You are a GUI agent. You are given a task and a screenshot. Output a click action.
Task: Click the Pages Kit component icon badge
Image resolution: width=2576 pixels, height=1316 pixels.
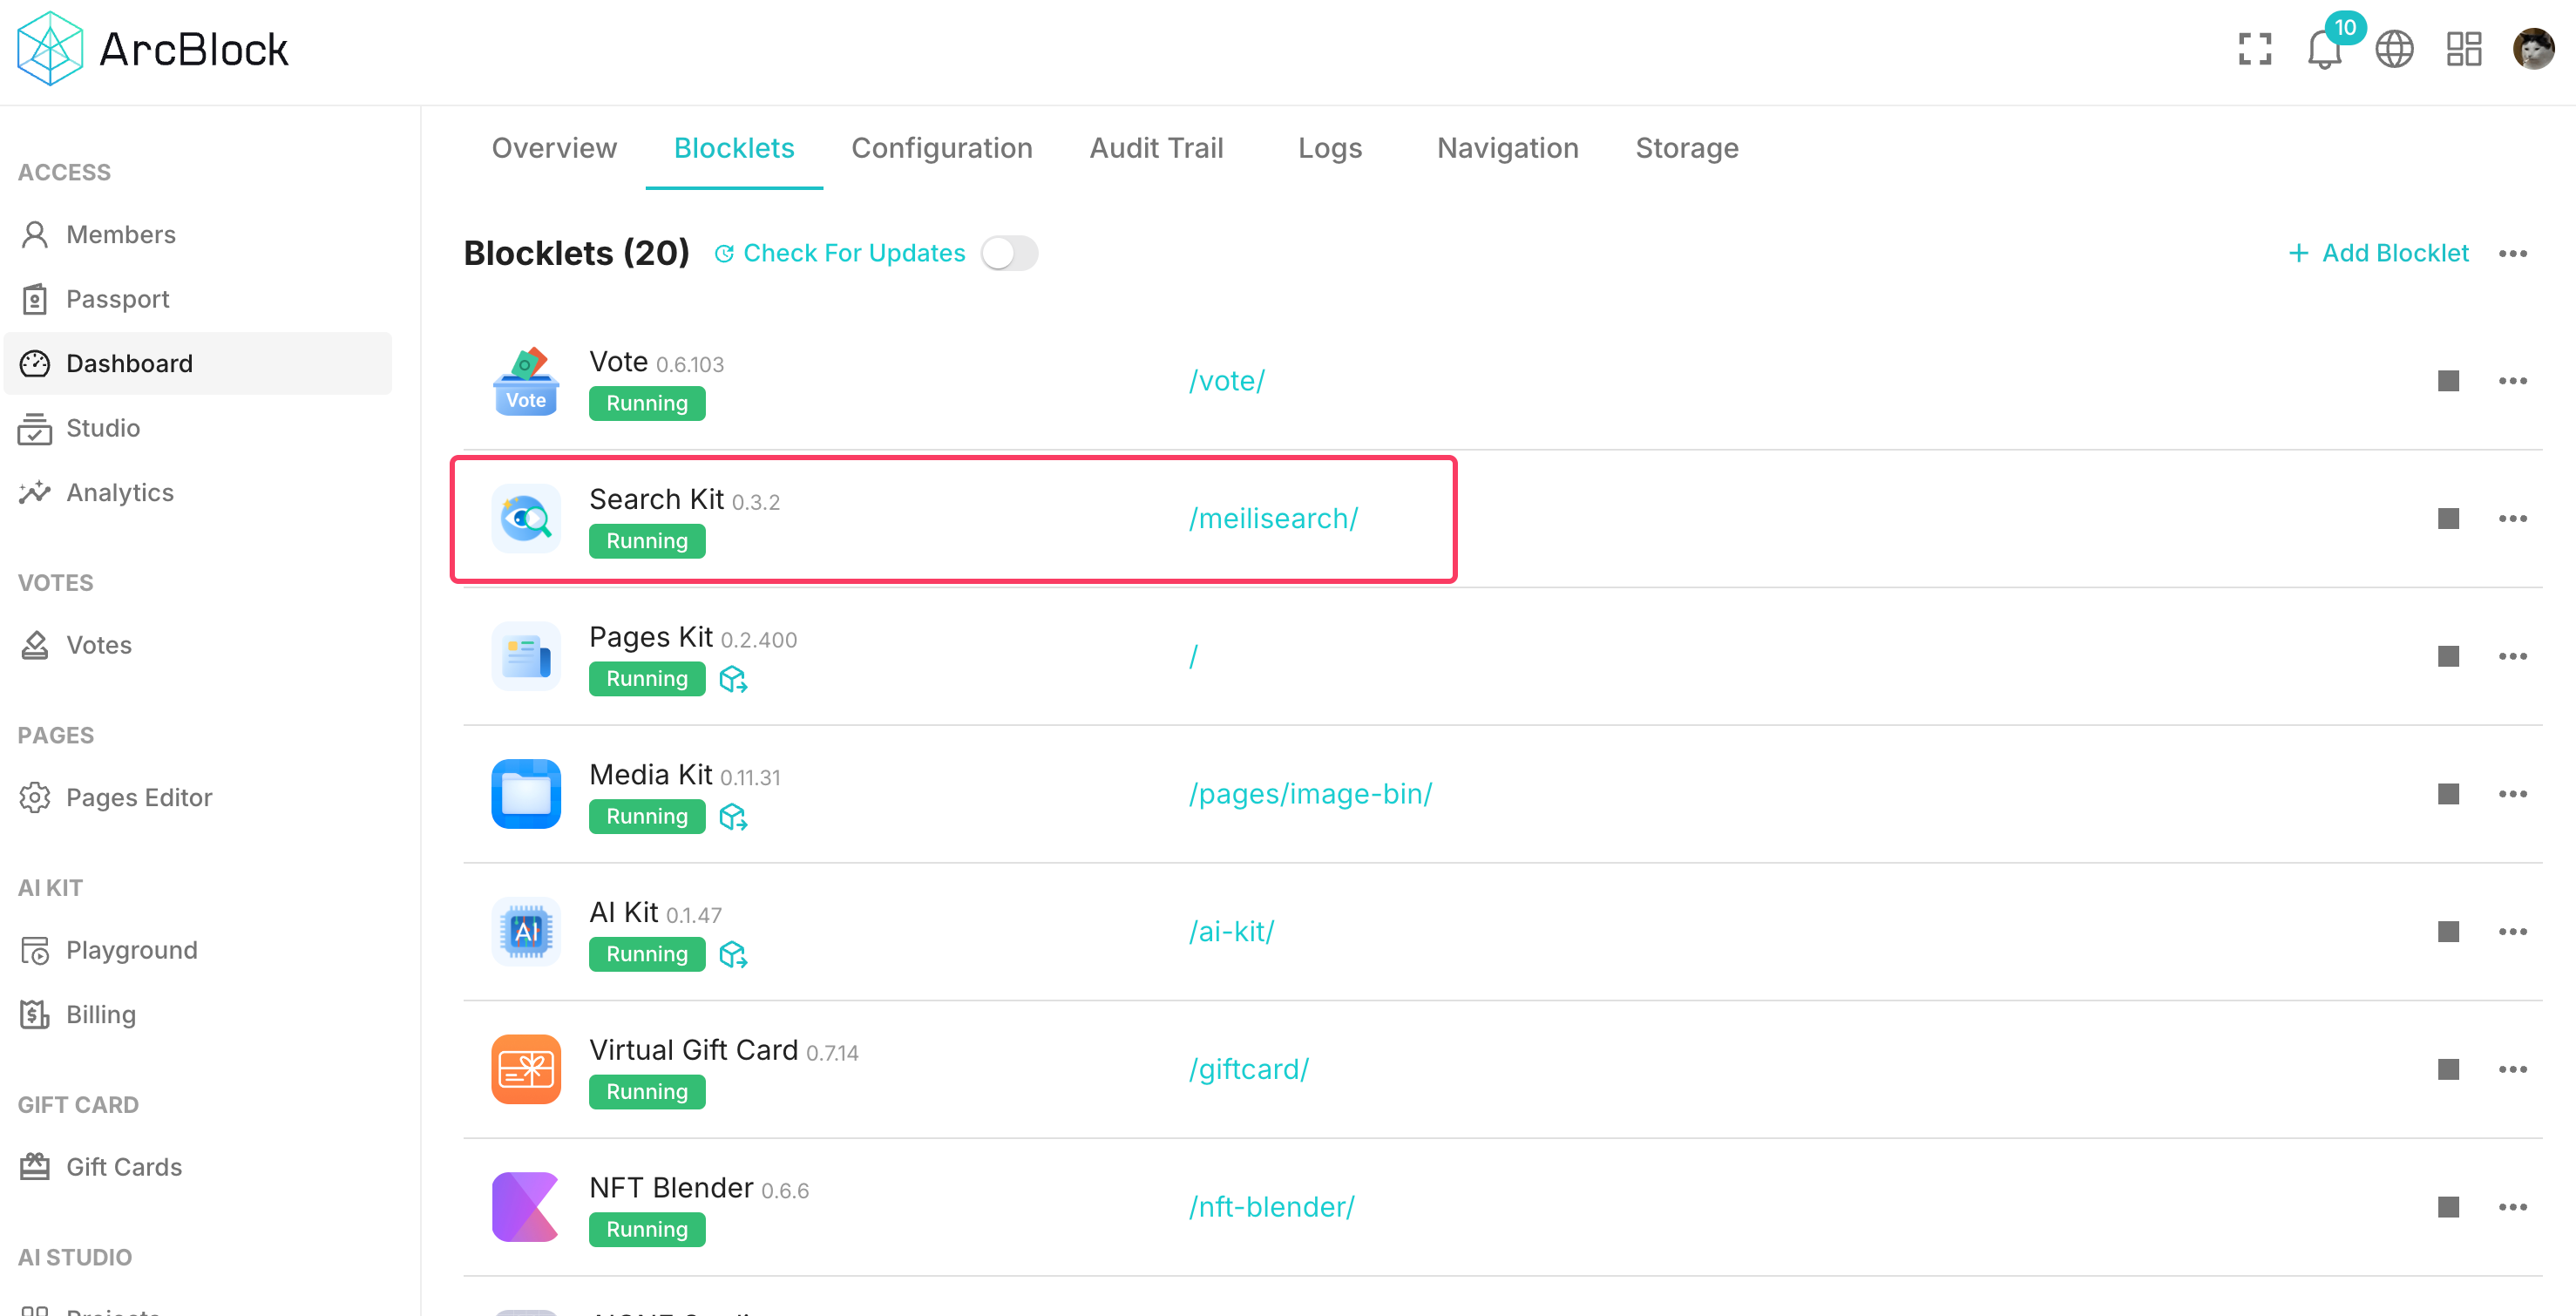coord(733,680)
